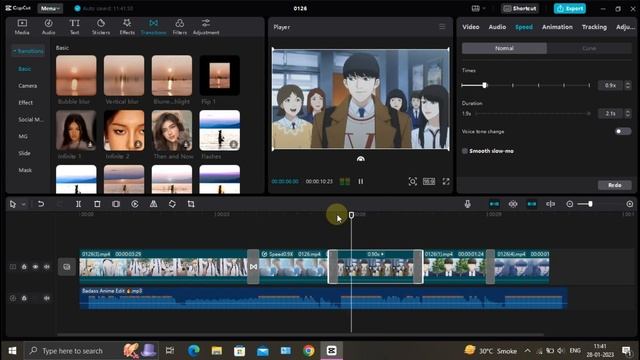This screenshot has height=360, width=640.
Task: Open Chrome from the taskbar
Action: point(309,351)
